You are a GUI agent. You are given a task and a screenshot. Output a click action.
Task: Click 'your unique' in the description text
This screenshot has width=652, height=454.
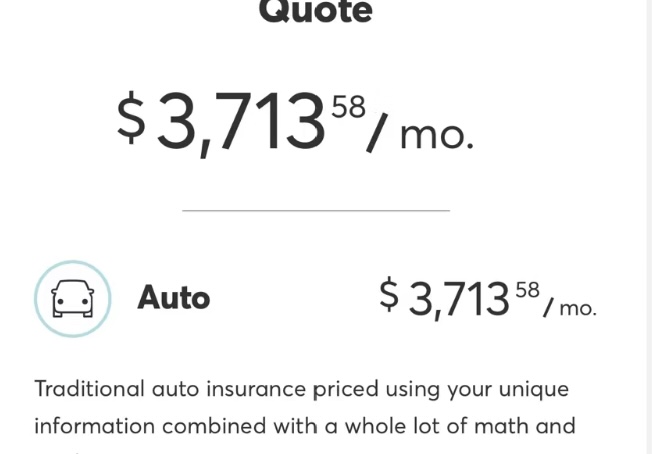(x=508, y=390)
